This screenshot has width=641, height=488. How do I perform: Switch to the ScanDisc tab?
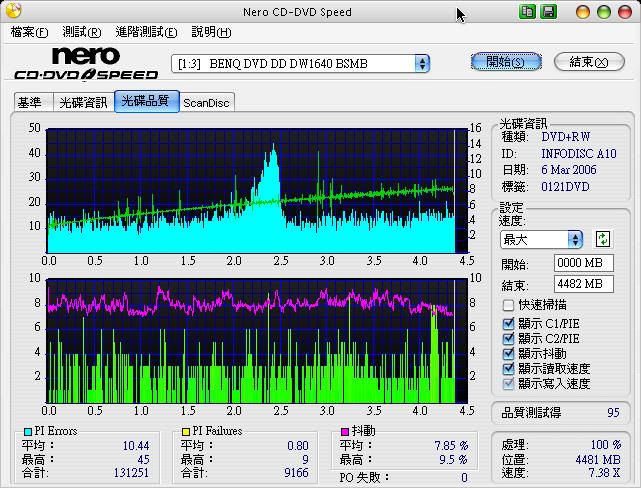click(x=206, y=103)
